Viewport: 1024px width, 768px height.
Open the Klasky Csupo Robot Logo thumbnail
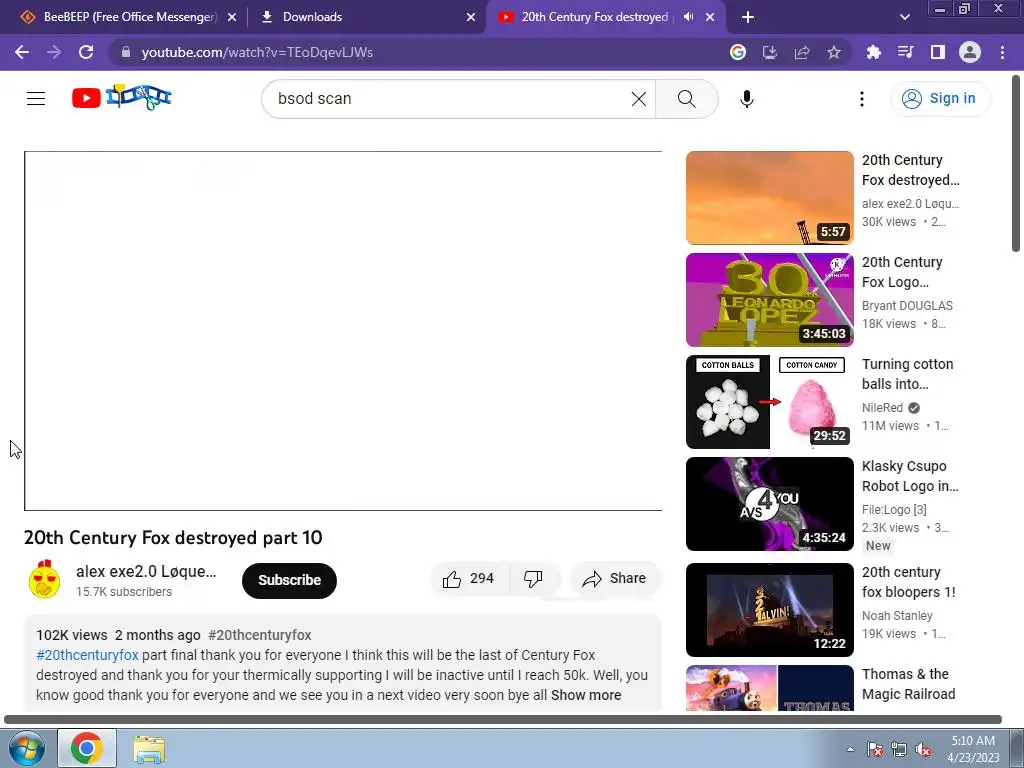pos(769,504)
